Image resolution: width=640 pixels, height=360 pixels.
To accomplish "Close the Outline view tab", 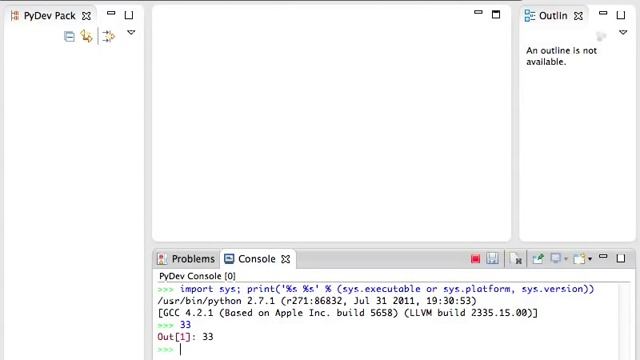I will (x=578, y=16).
